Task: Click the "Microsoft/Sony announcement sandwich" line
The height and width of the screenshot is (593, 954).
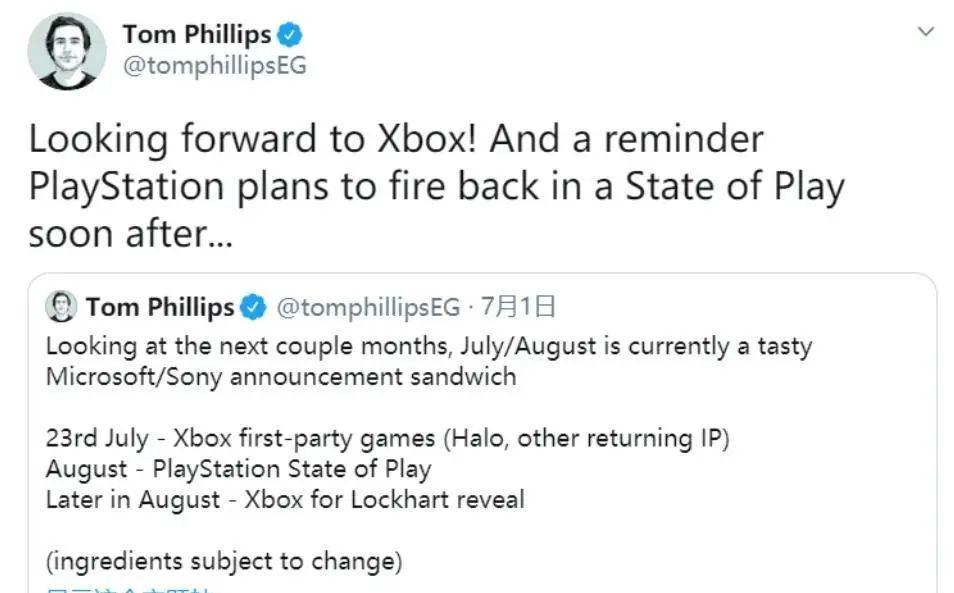Action: (281, 377)
